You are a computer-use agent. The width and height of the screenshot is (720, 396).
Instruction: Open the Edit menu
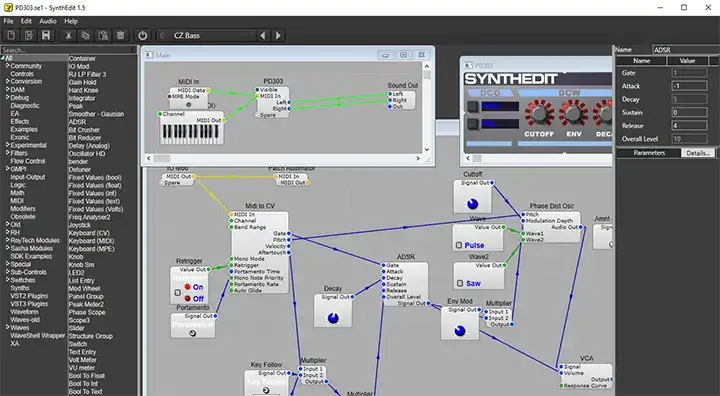point(26,21)
